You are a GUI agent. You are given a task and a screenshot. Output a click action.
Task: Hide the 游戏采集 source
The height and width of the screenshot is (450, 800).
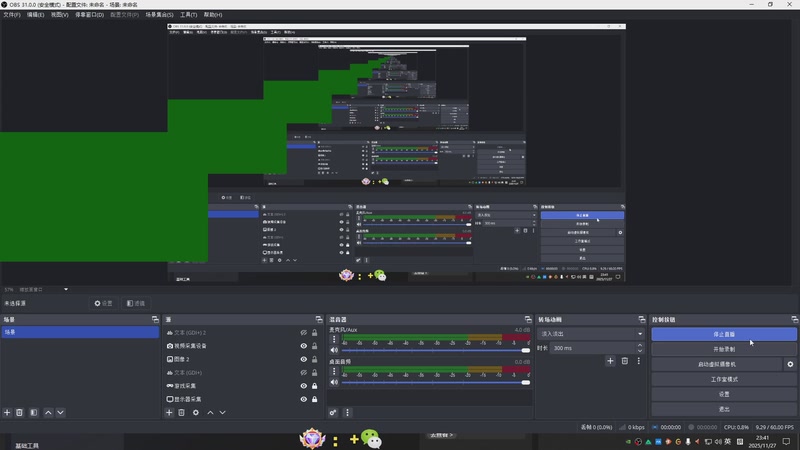(x=304, y=386)
